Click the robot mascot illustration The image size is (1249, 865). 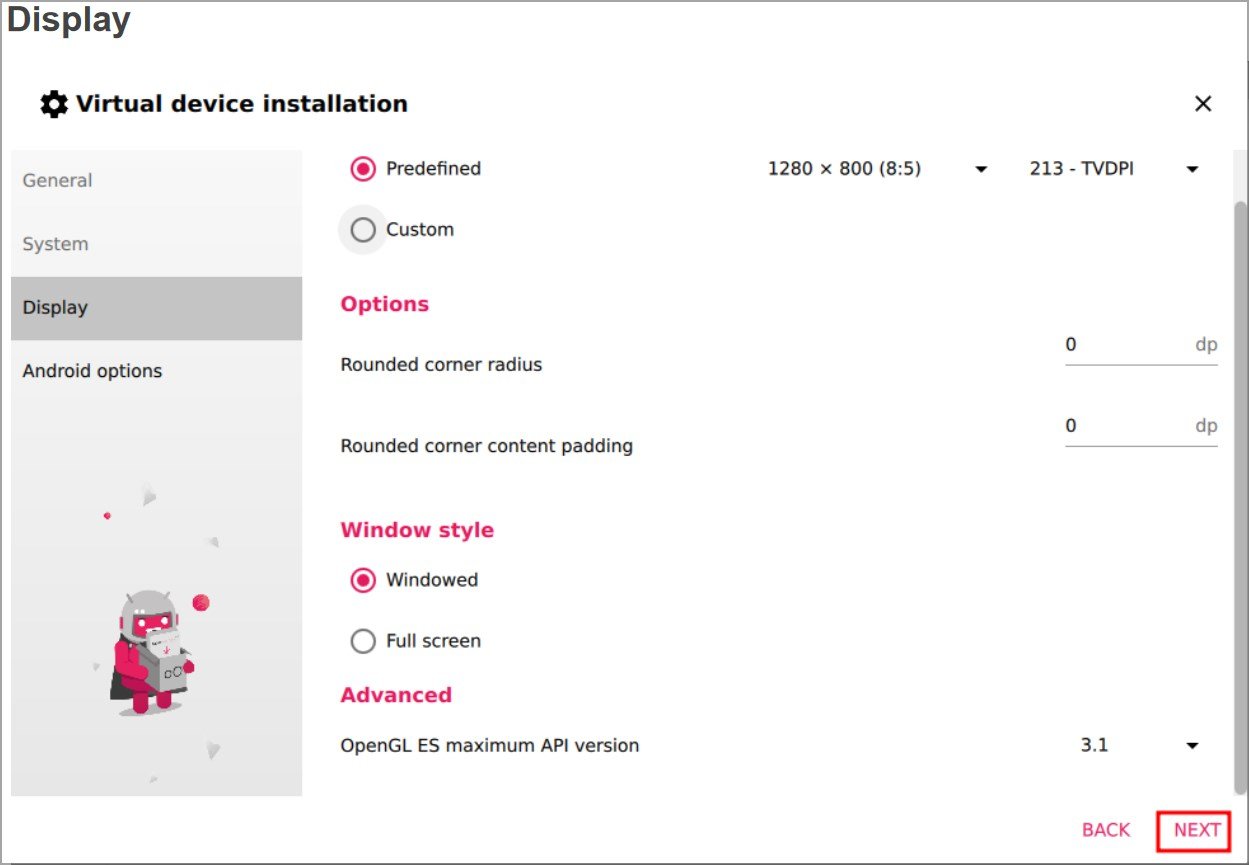pyautogui.click(x=153, y=651)
